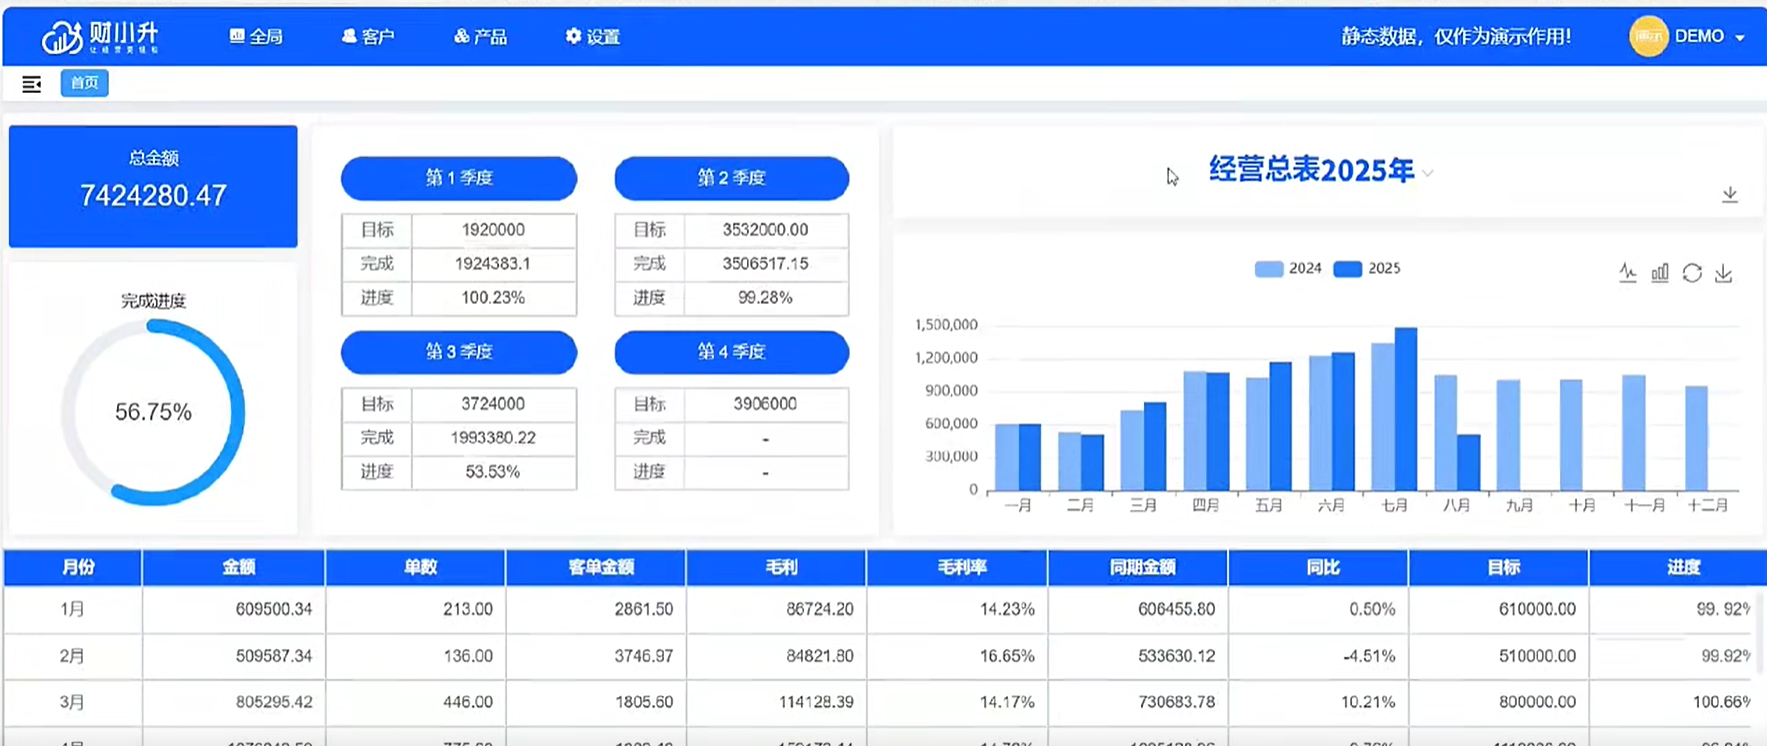This screenshot has height=746, width=1767.
Task: Download the 经营总表 report header icon
Action: (x=1730, y=195)
